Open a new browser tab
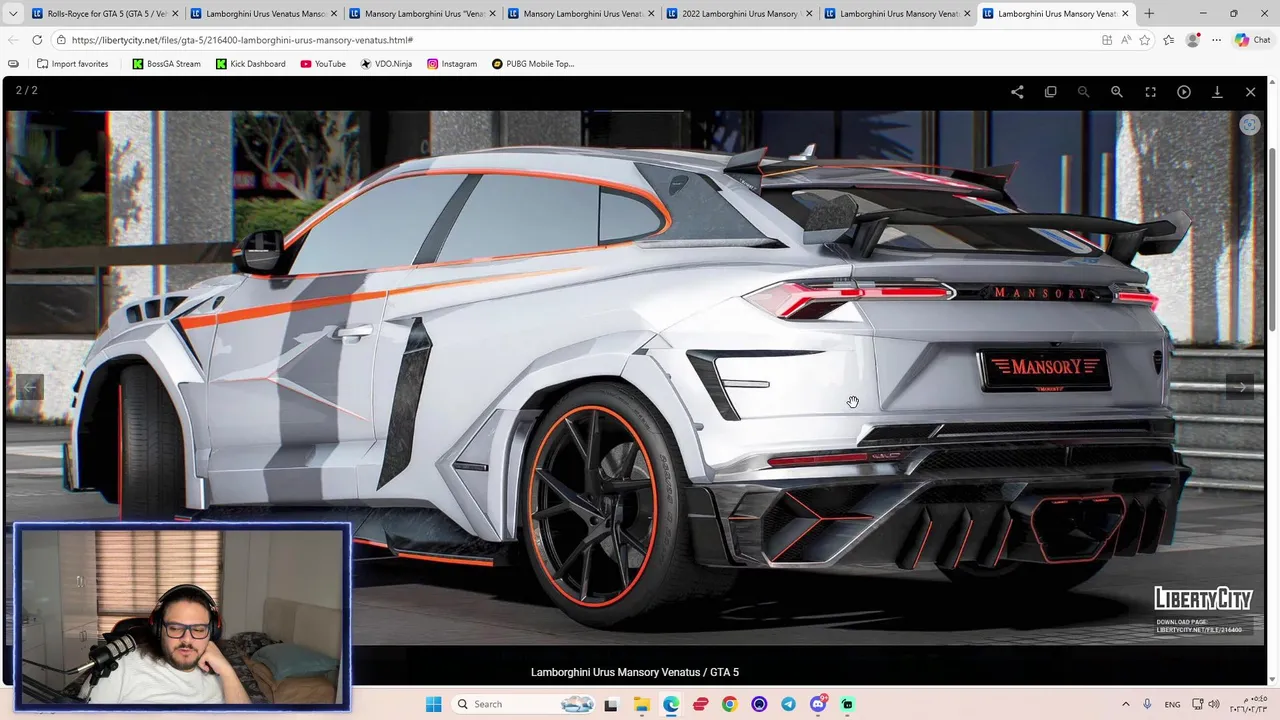The width and height of the screenshot is (1280, 720). pyautogui.click(x=1149, y=14)
